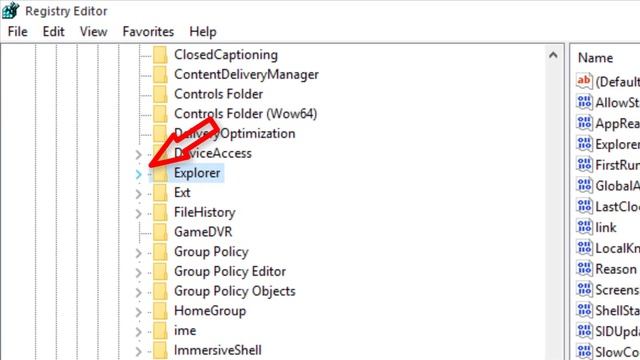Image resolution: width=640 pixels, height=360 pixels.
Task: Click the ClosedCaptioning folder icon
Action: [160, 55]
